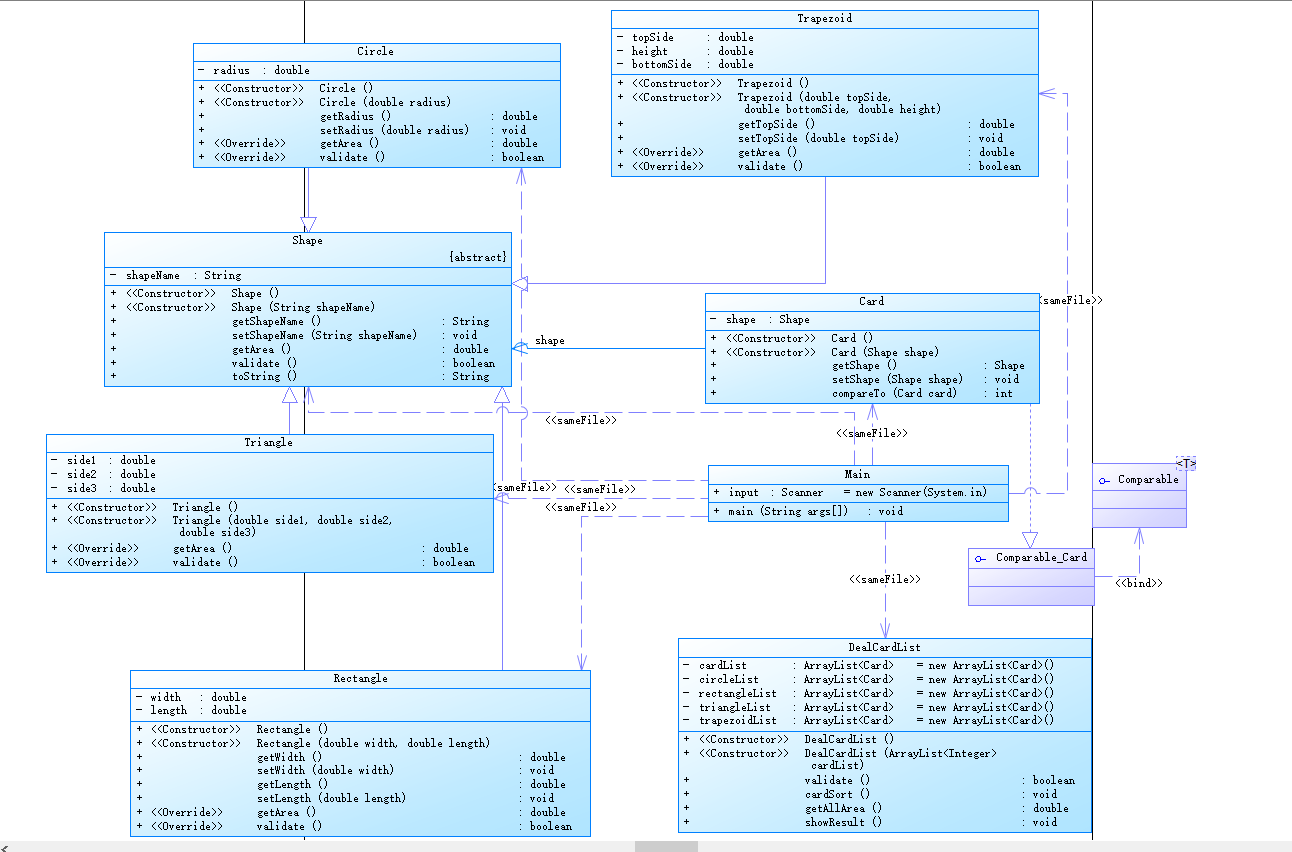Select the Triangle class title
Viewport: 1292px width, 852px height.
tap(269, 442)
